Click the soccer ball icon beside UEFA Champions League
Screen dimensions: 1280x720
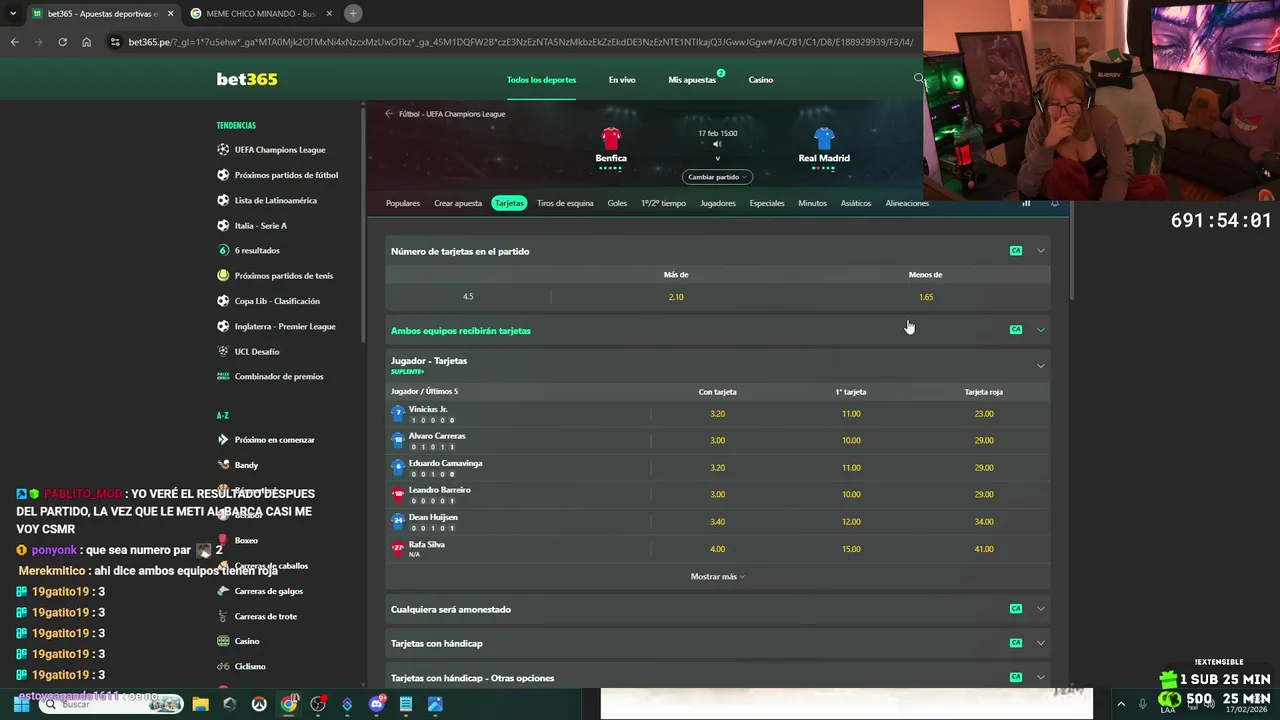(223, 150)
